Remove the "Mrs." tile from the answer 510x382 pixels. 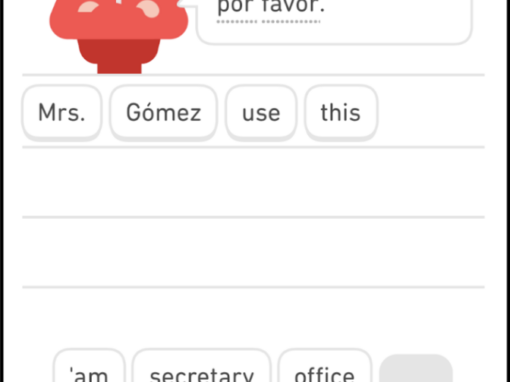(62, 112)
